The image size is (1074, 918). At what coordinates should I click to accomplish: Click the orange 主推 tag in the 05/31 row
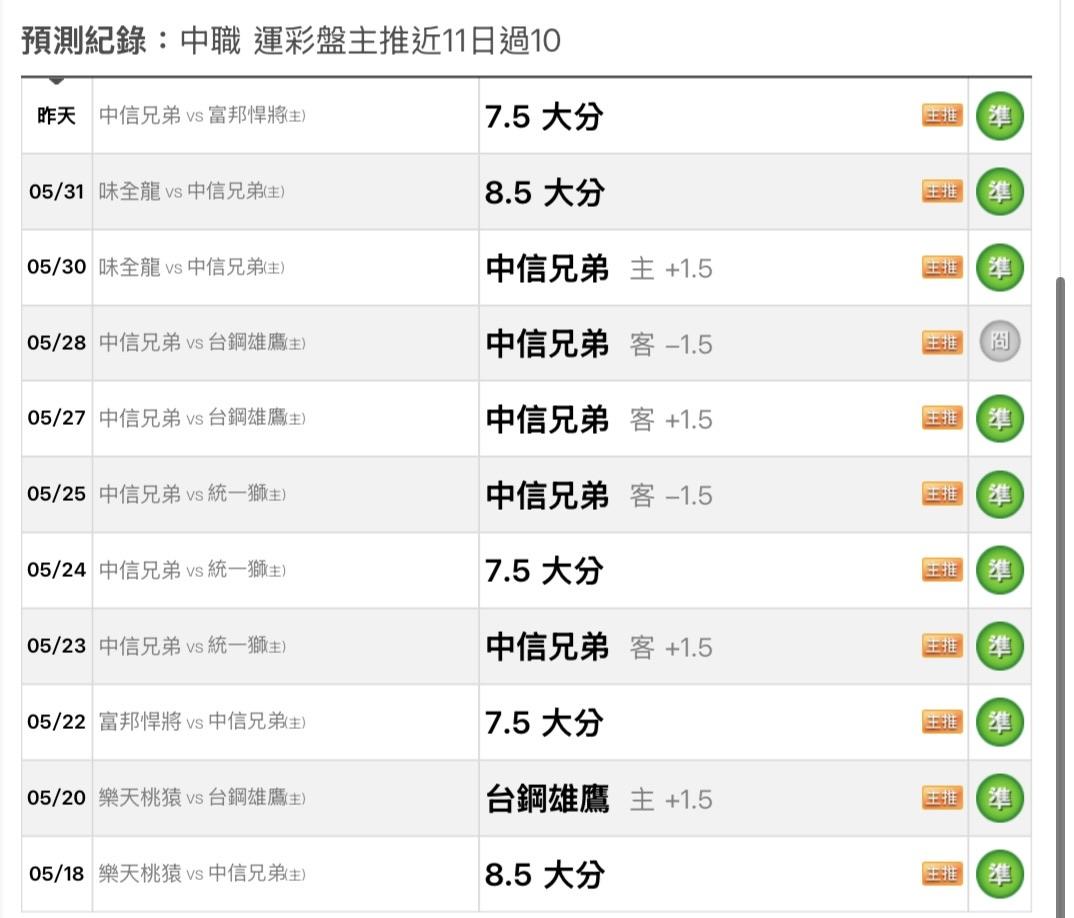point(942,191)
